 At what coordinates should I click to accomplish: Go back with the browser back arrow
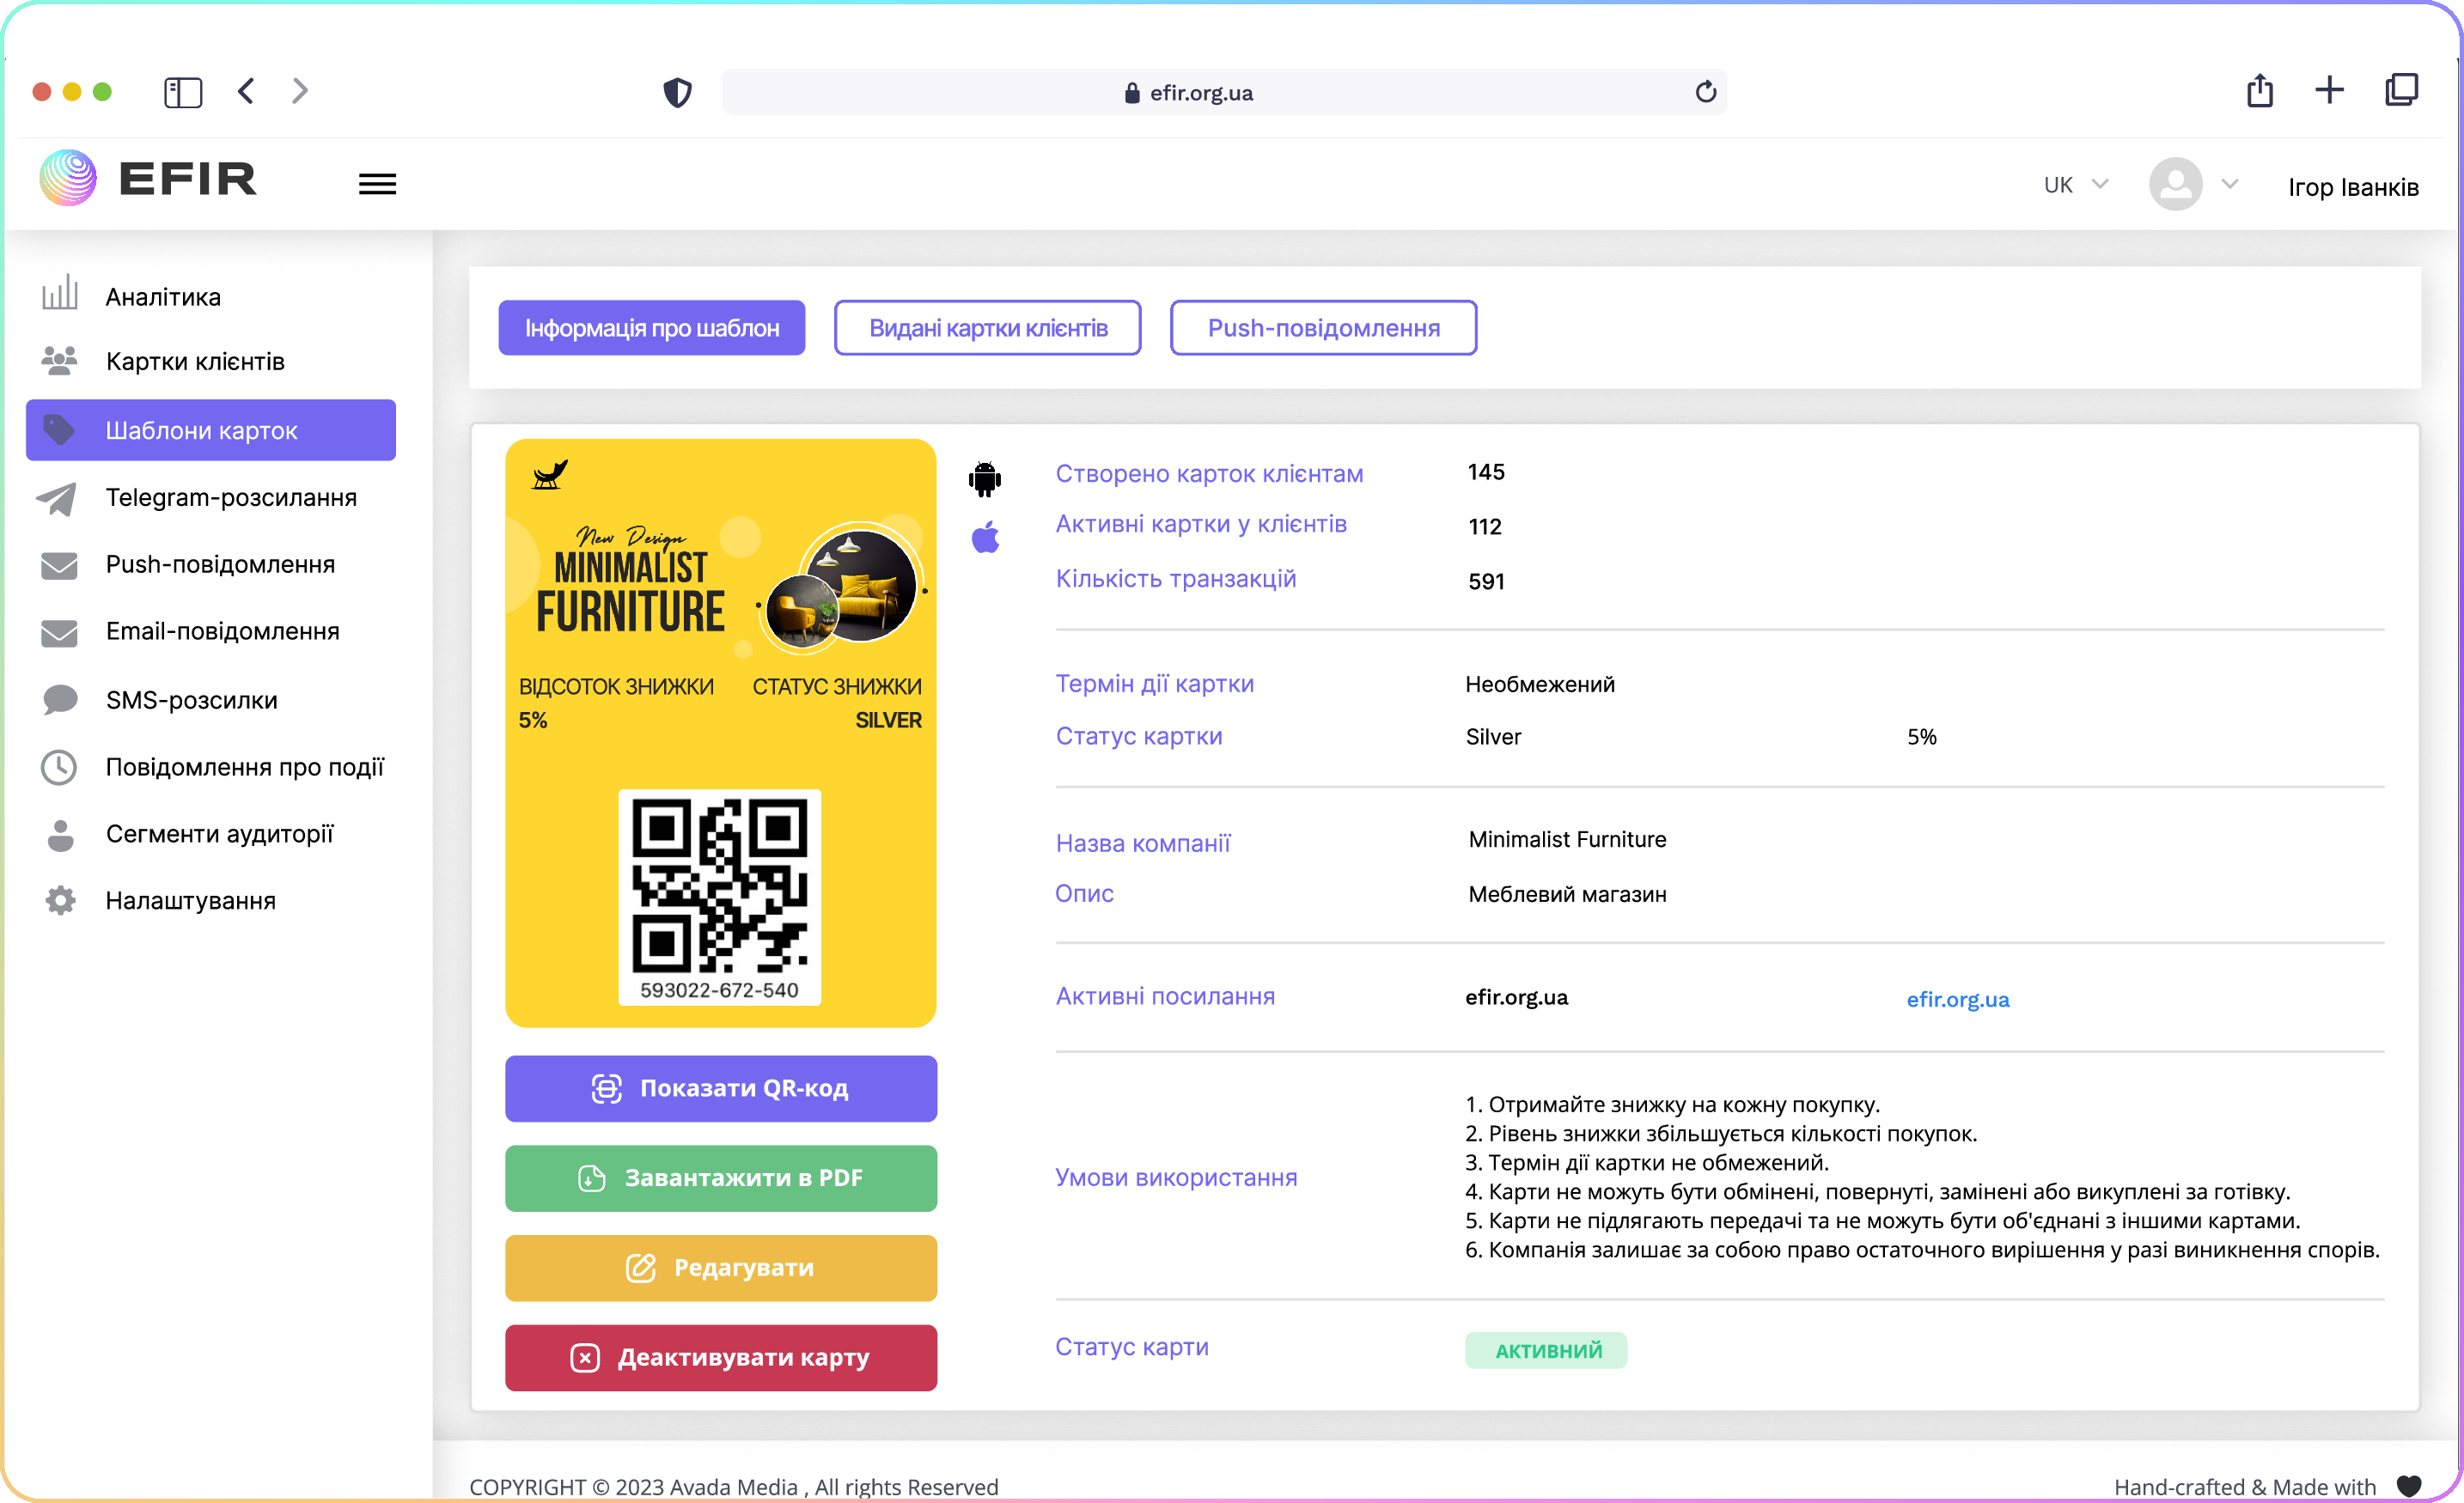click(246, 91)
